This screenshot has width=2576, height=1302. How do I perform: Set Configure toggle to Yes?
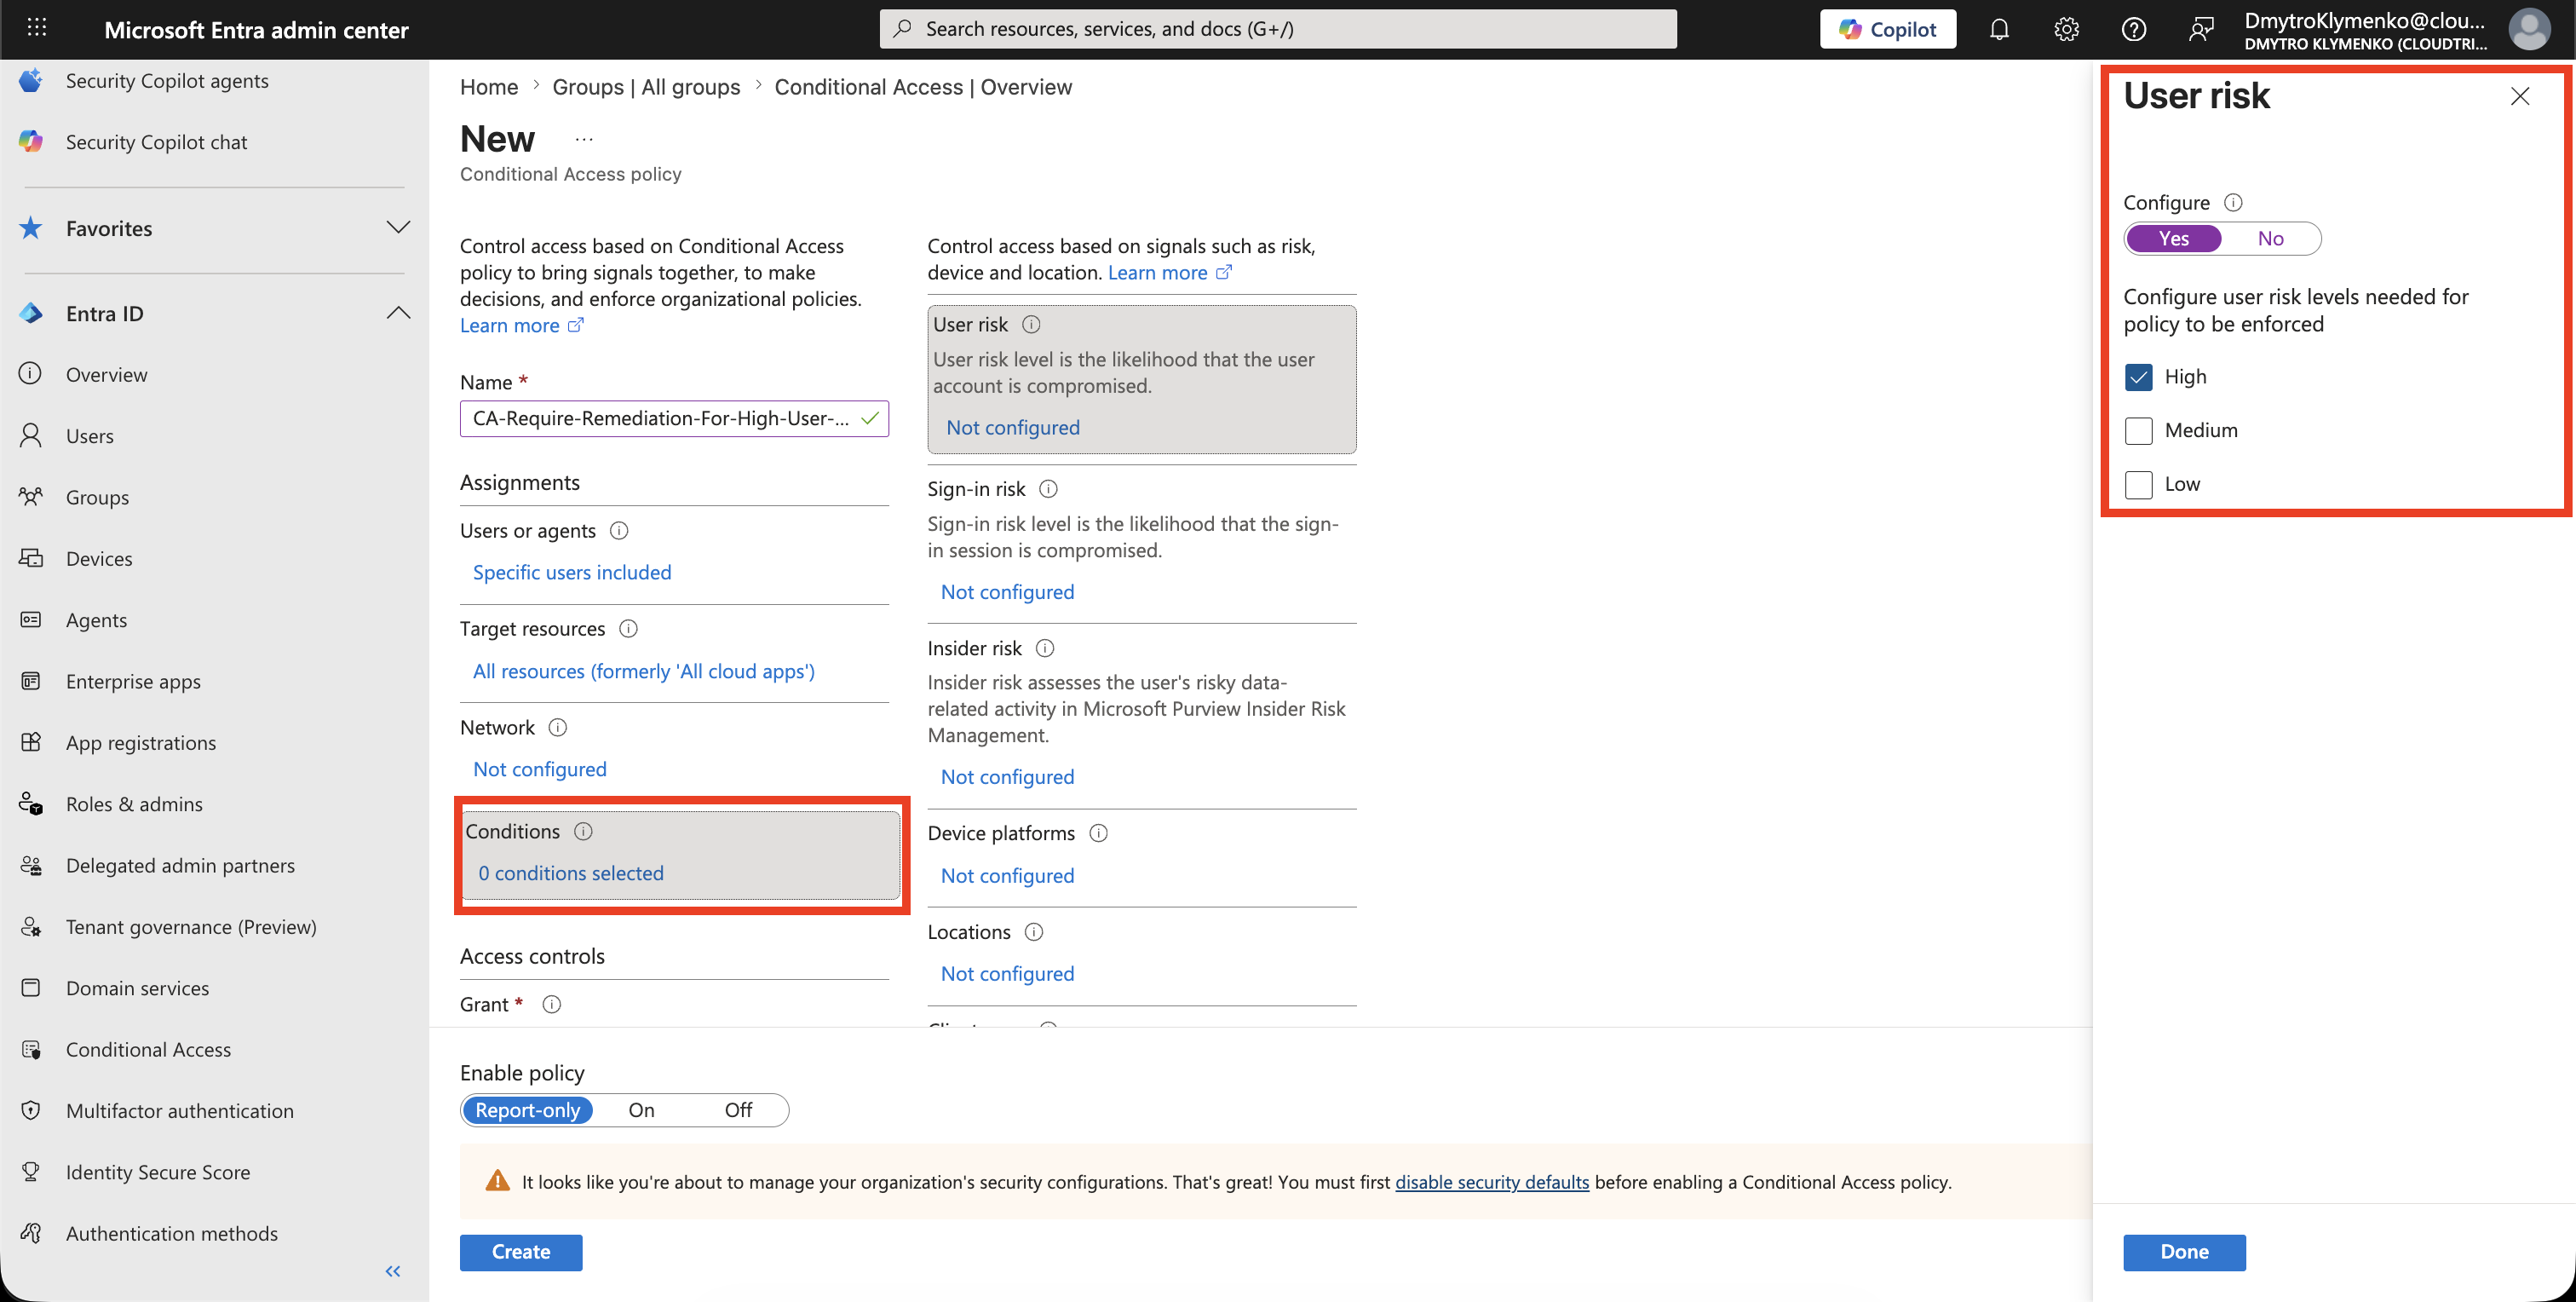pyautogui.click(x=2173, y=239)
